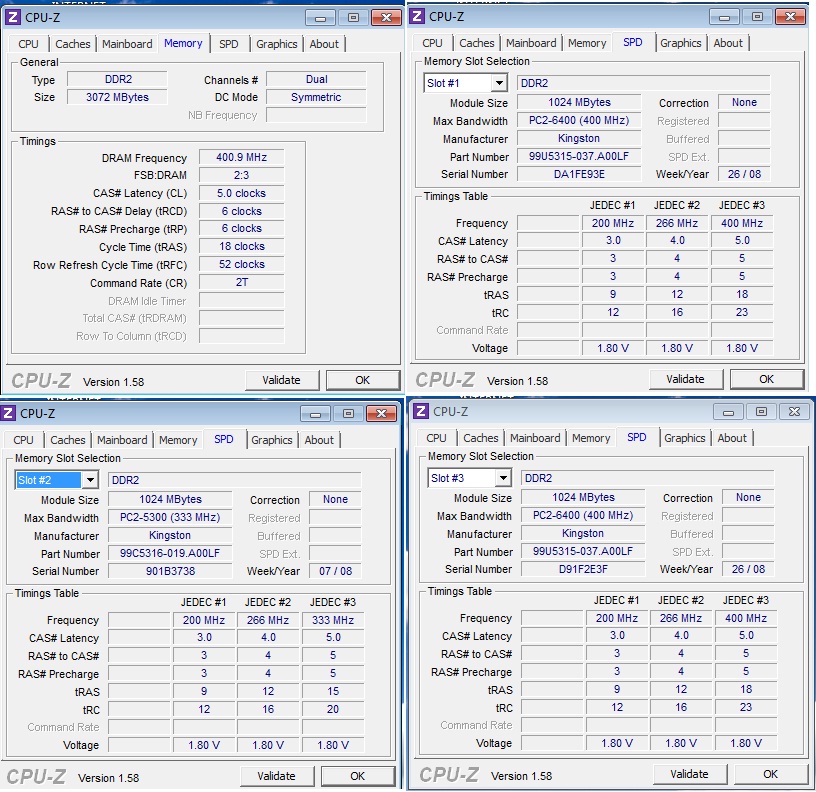This screenshot has height=792, width=816.
Task: Click Validate in Slot #1 window
Action: tap(685, 379)
